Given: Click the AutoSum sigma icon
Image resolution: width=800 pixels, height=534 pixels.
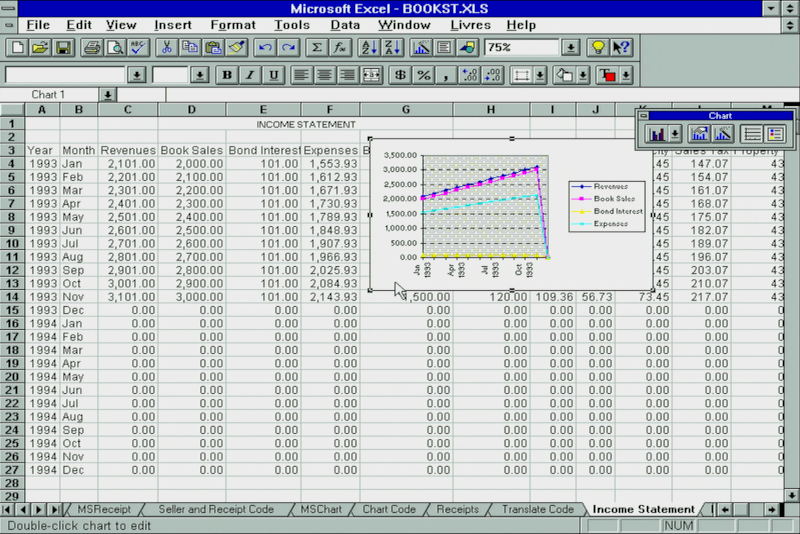Looking at the screenshot, I should [x=318, y=47].
